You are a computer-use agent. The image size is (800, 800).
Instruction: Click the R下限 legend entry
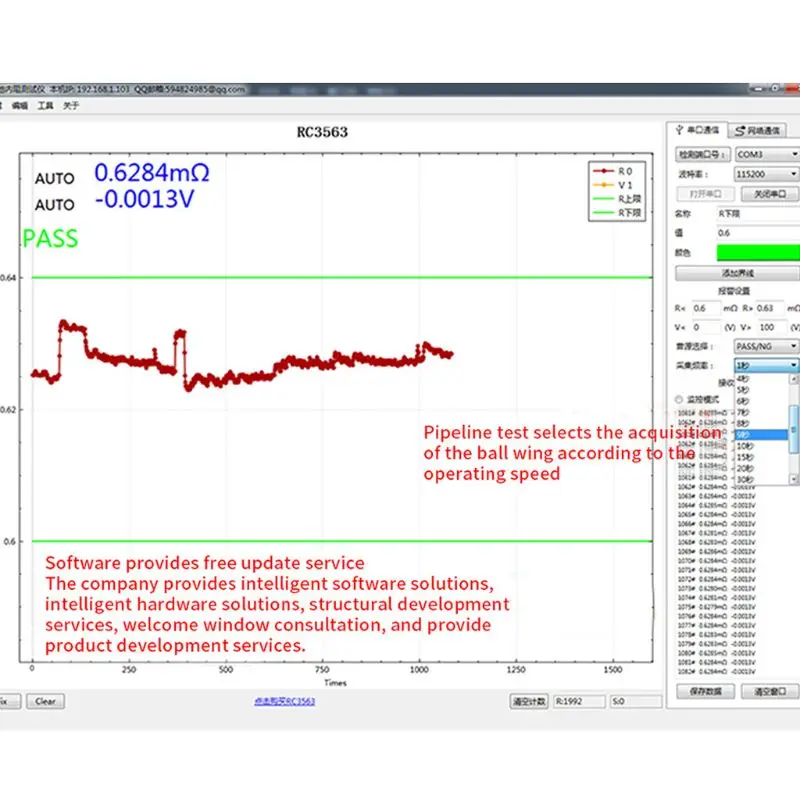(x=617, y=213)
